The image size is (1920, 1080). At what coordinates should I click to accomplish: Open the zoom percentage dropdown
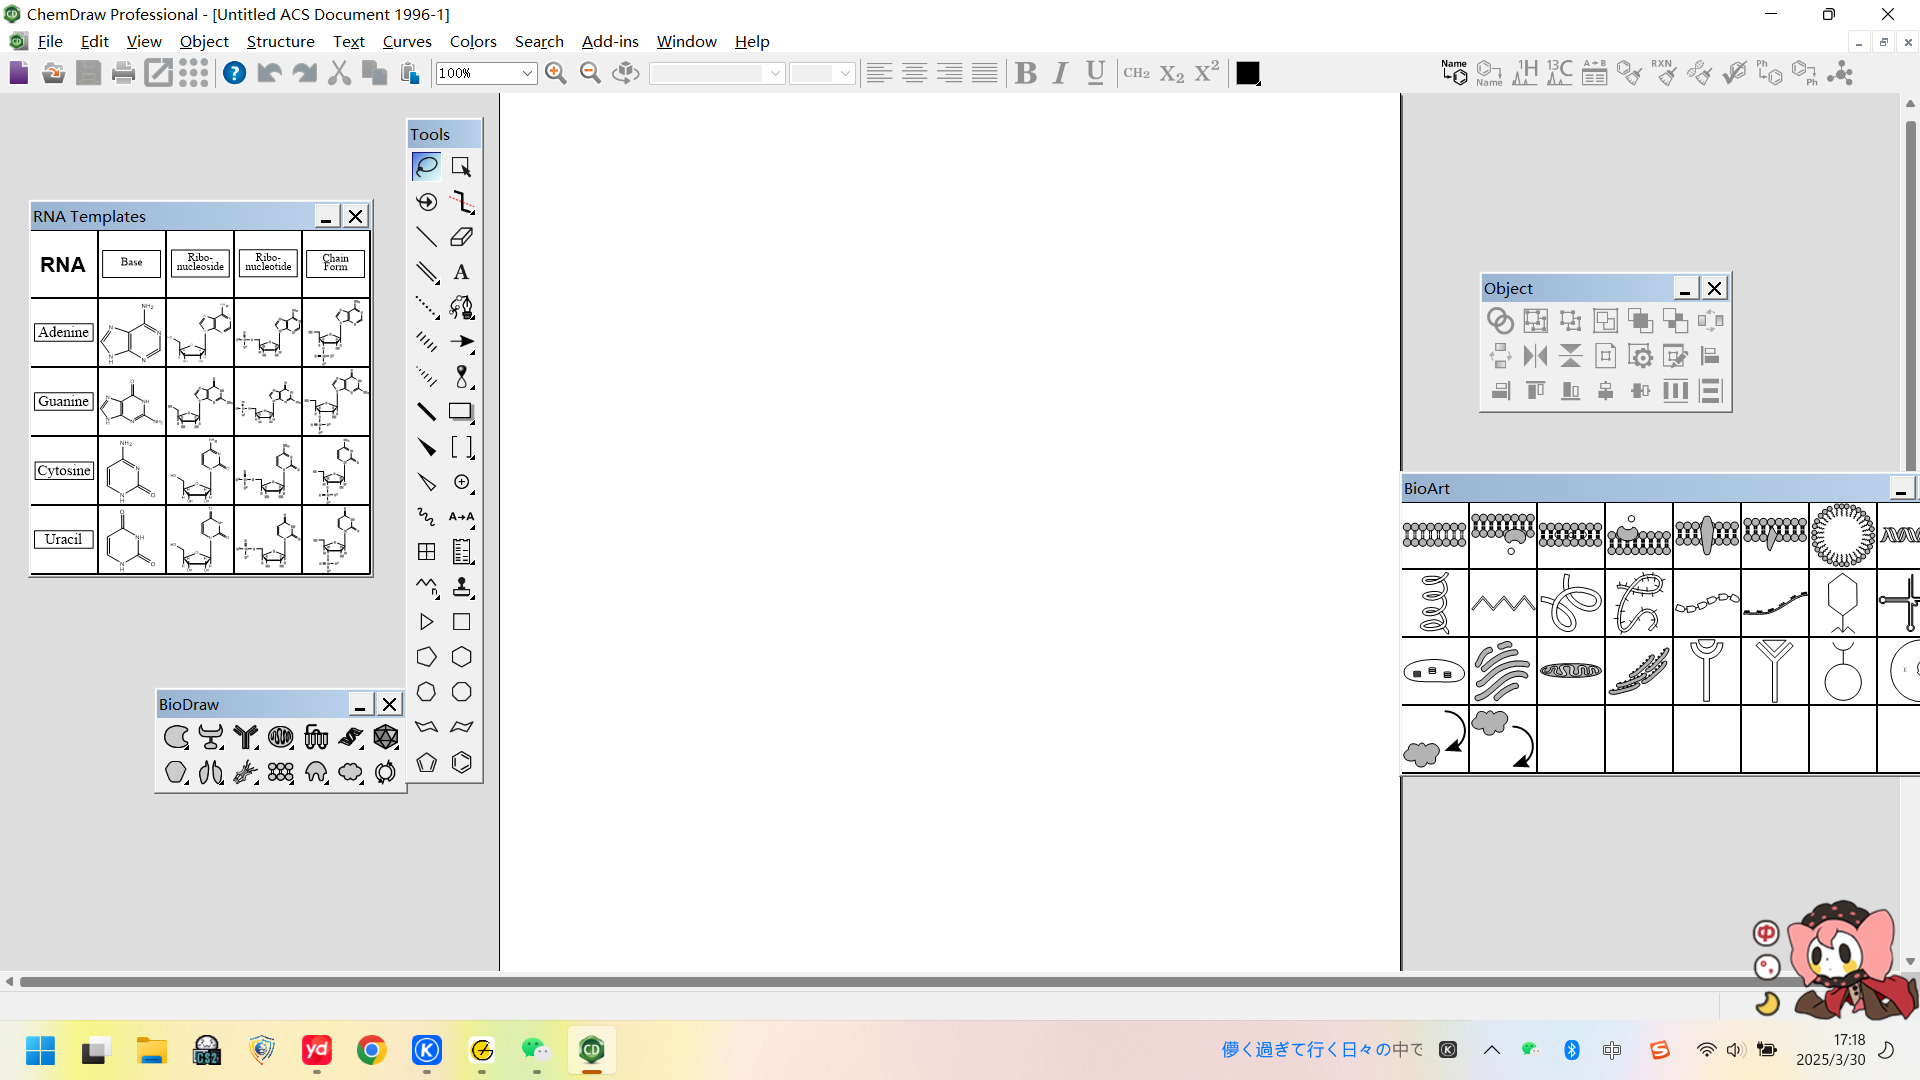coord(526,73)
